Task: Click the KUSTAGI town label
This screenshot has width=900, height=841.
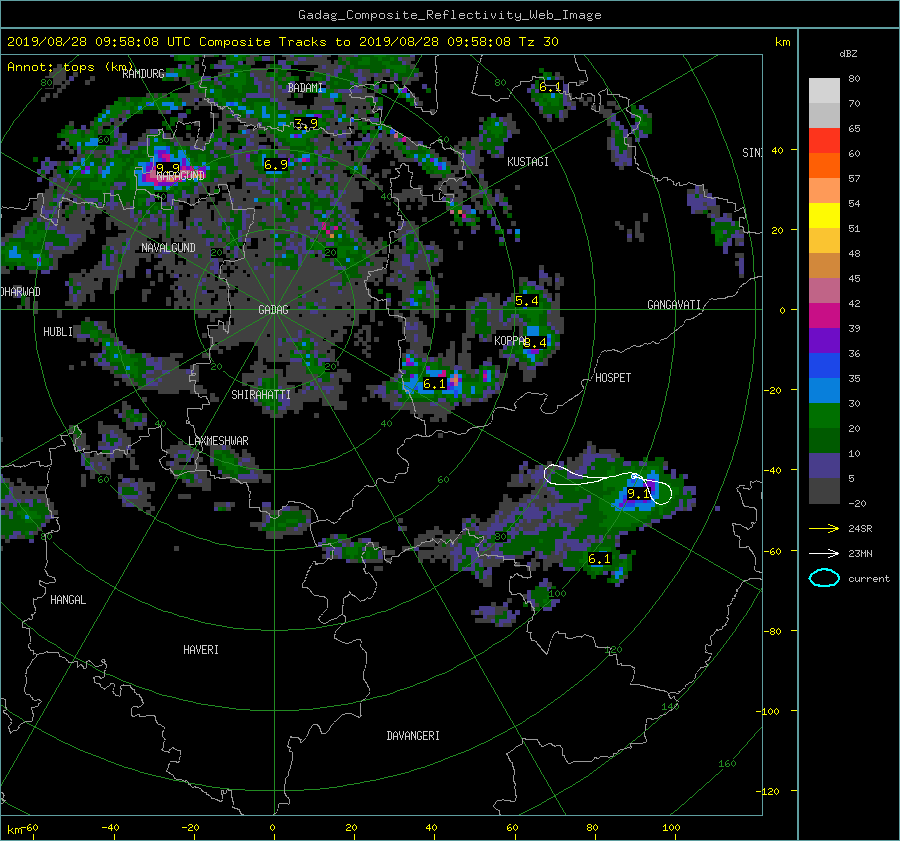Action: (527, 162)
